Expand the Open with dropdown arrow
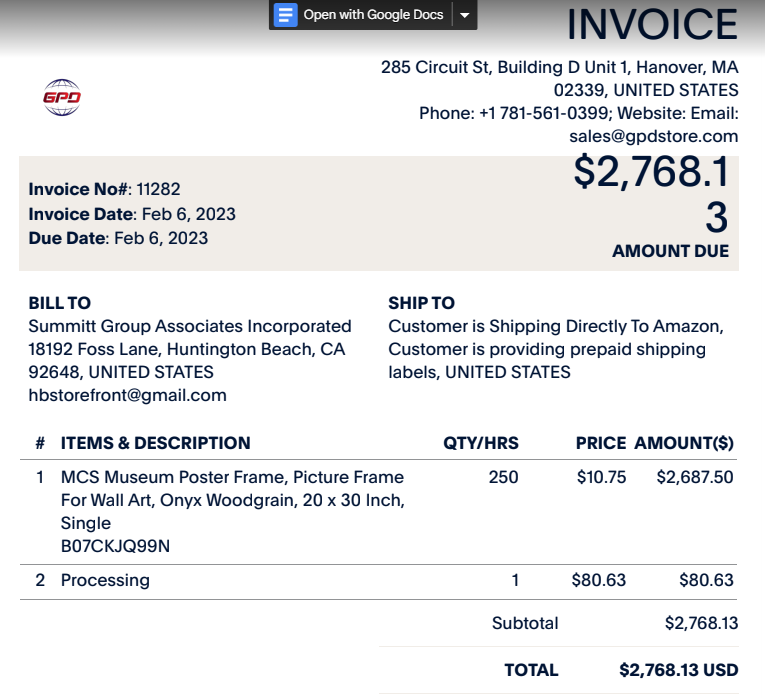The width and height of the screenshot is (765, 698). point(465,15)
